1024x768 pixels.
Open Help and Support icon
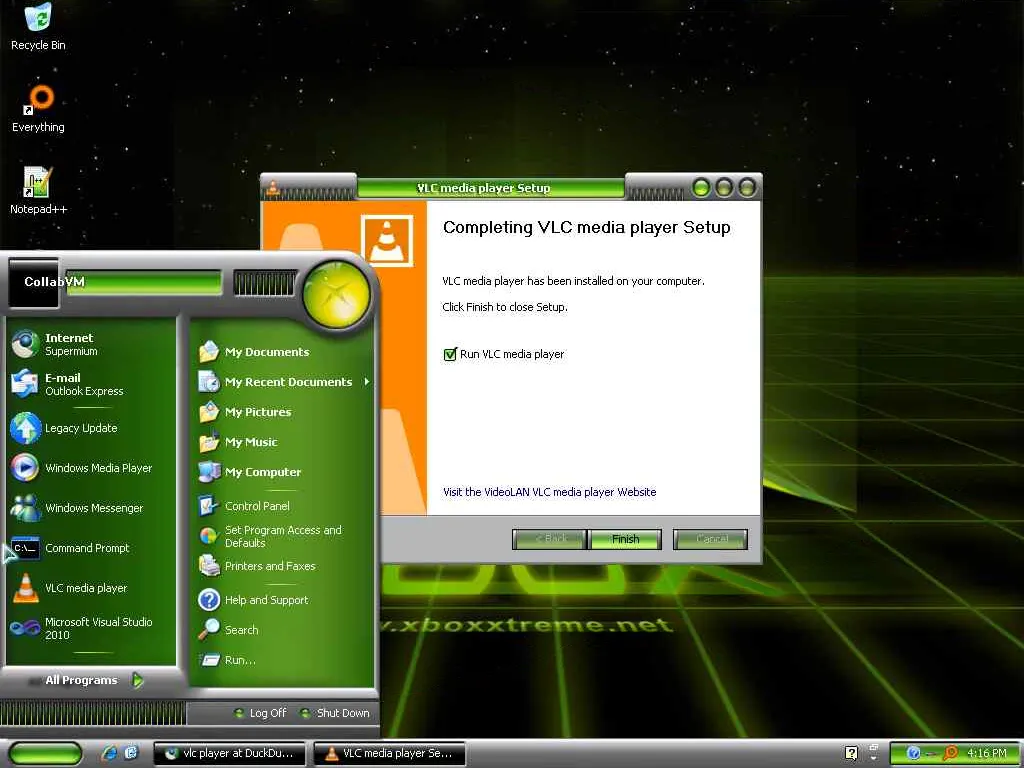[209, 600]
